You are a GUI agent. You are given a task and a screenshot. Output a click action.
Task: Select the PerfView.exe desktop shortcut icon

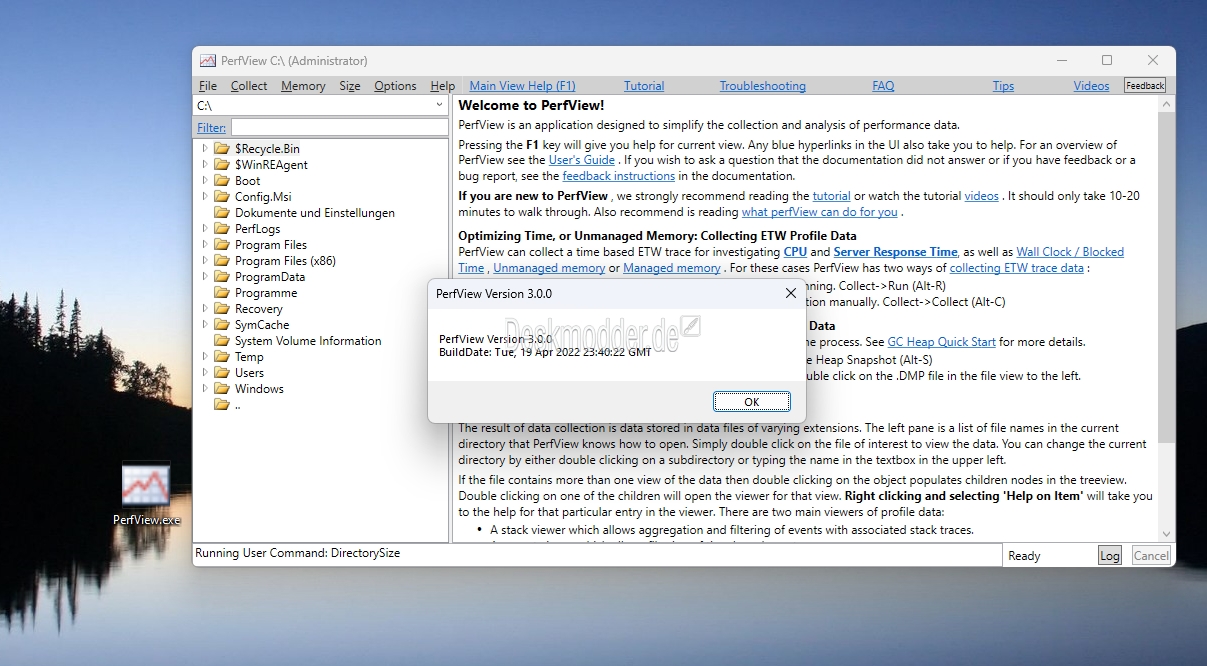[x=146, y=485]
